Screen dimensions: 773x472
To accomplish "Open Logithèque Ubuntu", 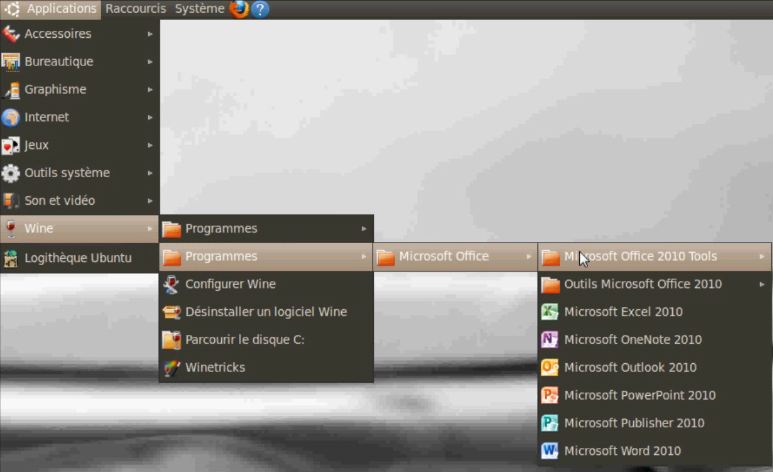I will [79, 258].
